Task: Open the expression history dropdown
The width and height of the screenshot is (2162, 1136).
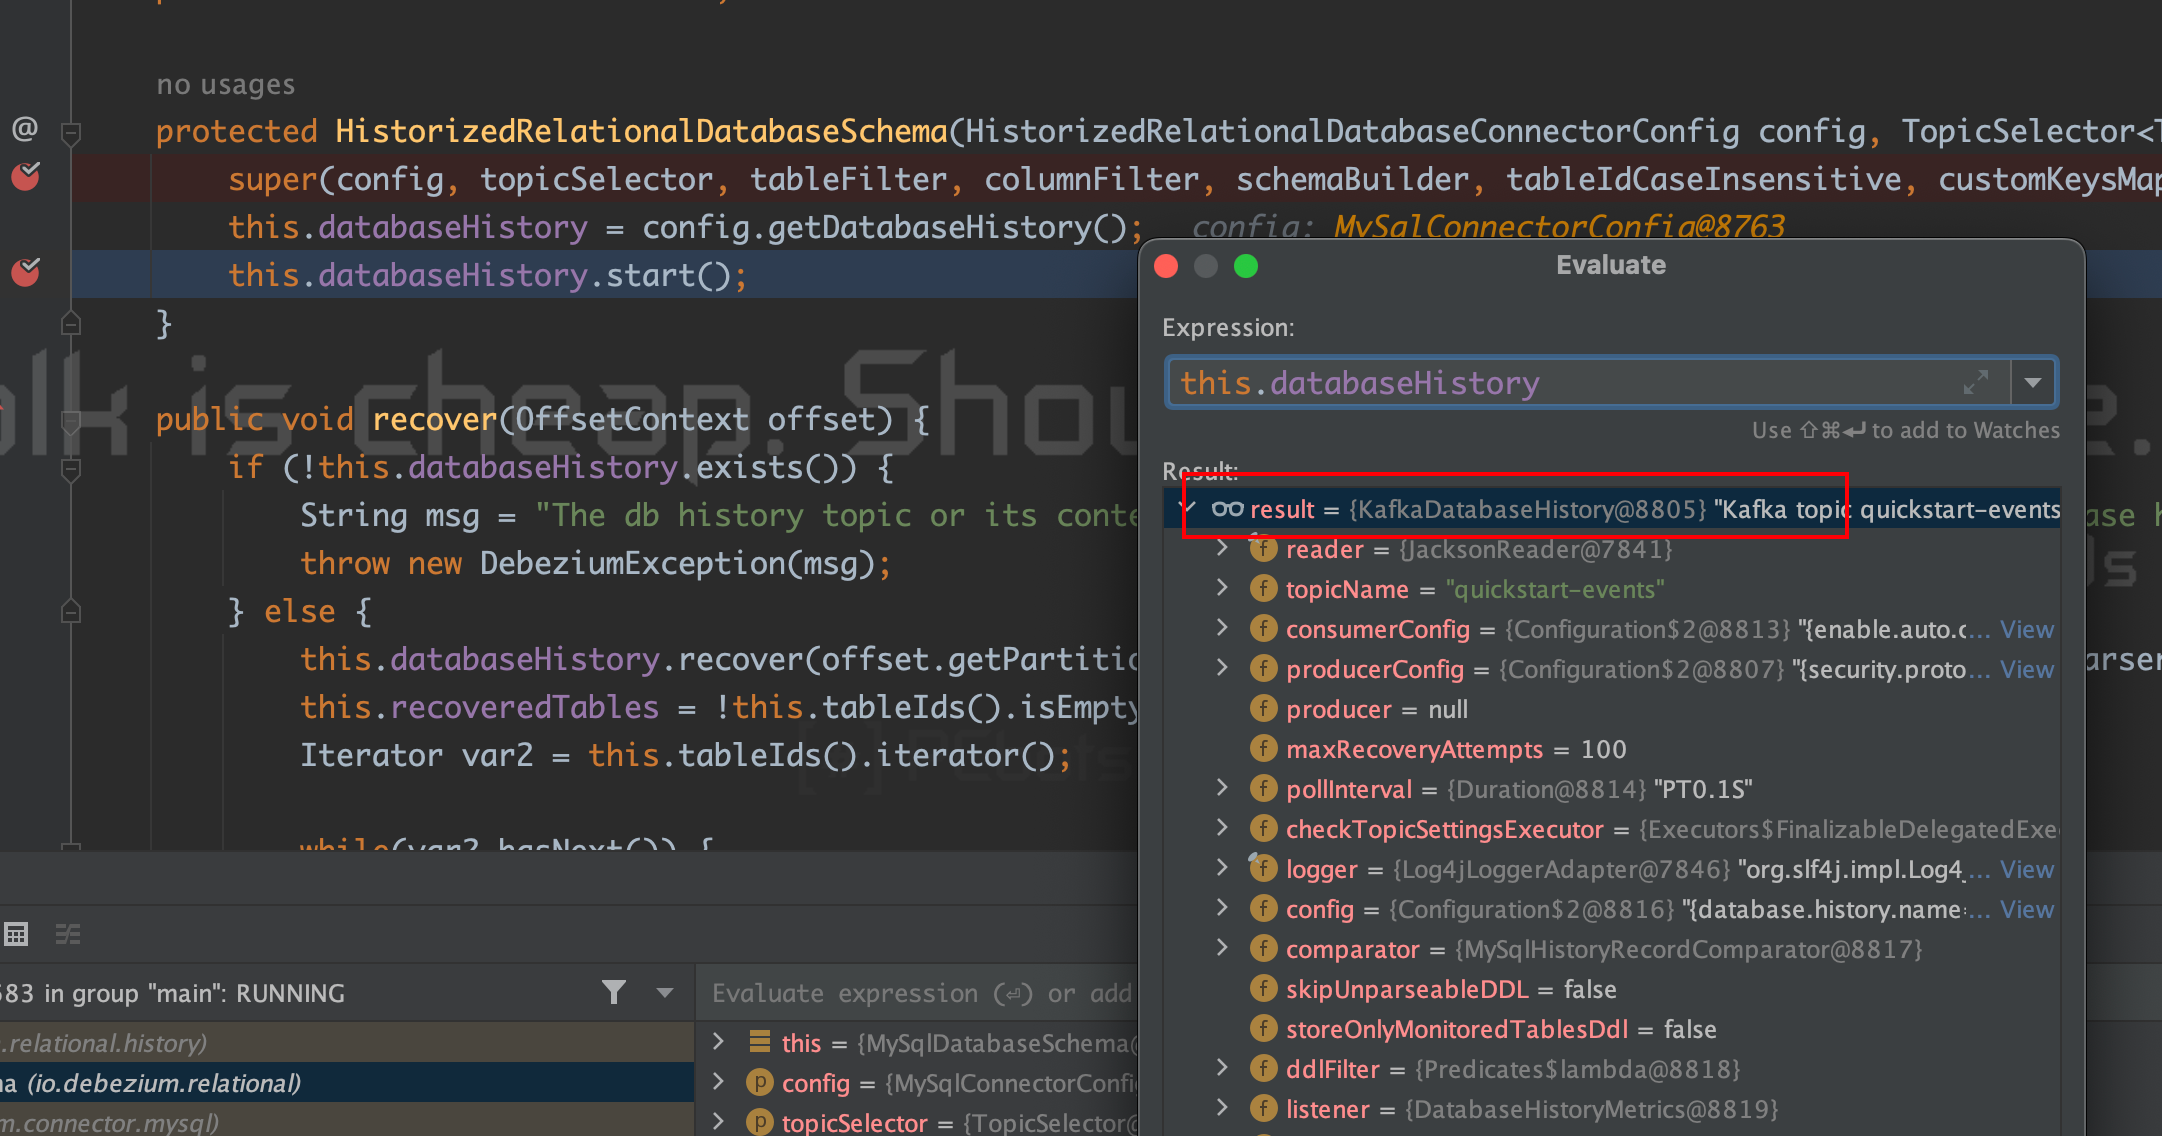Action: tap(2033, 382)
